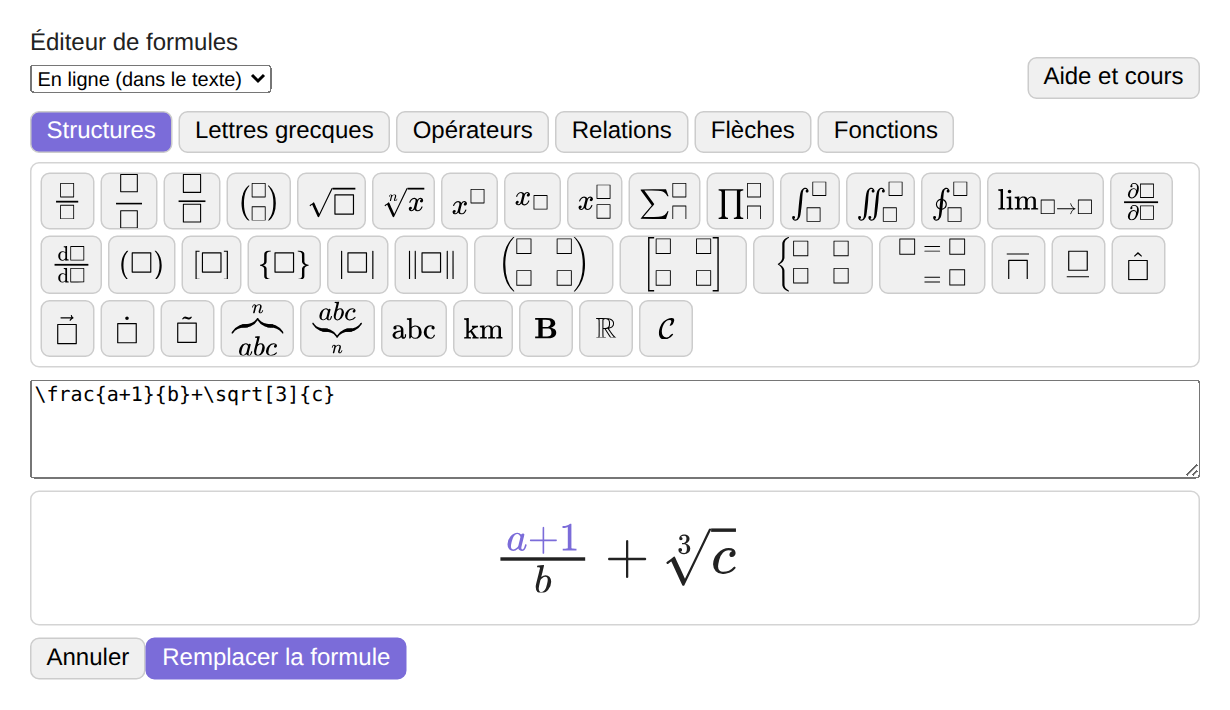Click Remplacer la formule button
This screenshot has width=1230, height=710.
(x=276, y=658)
